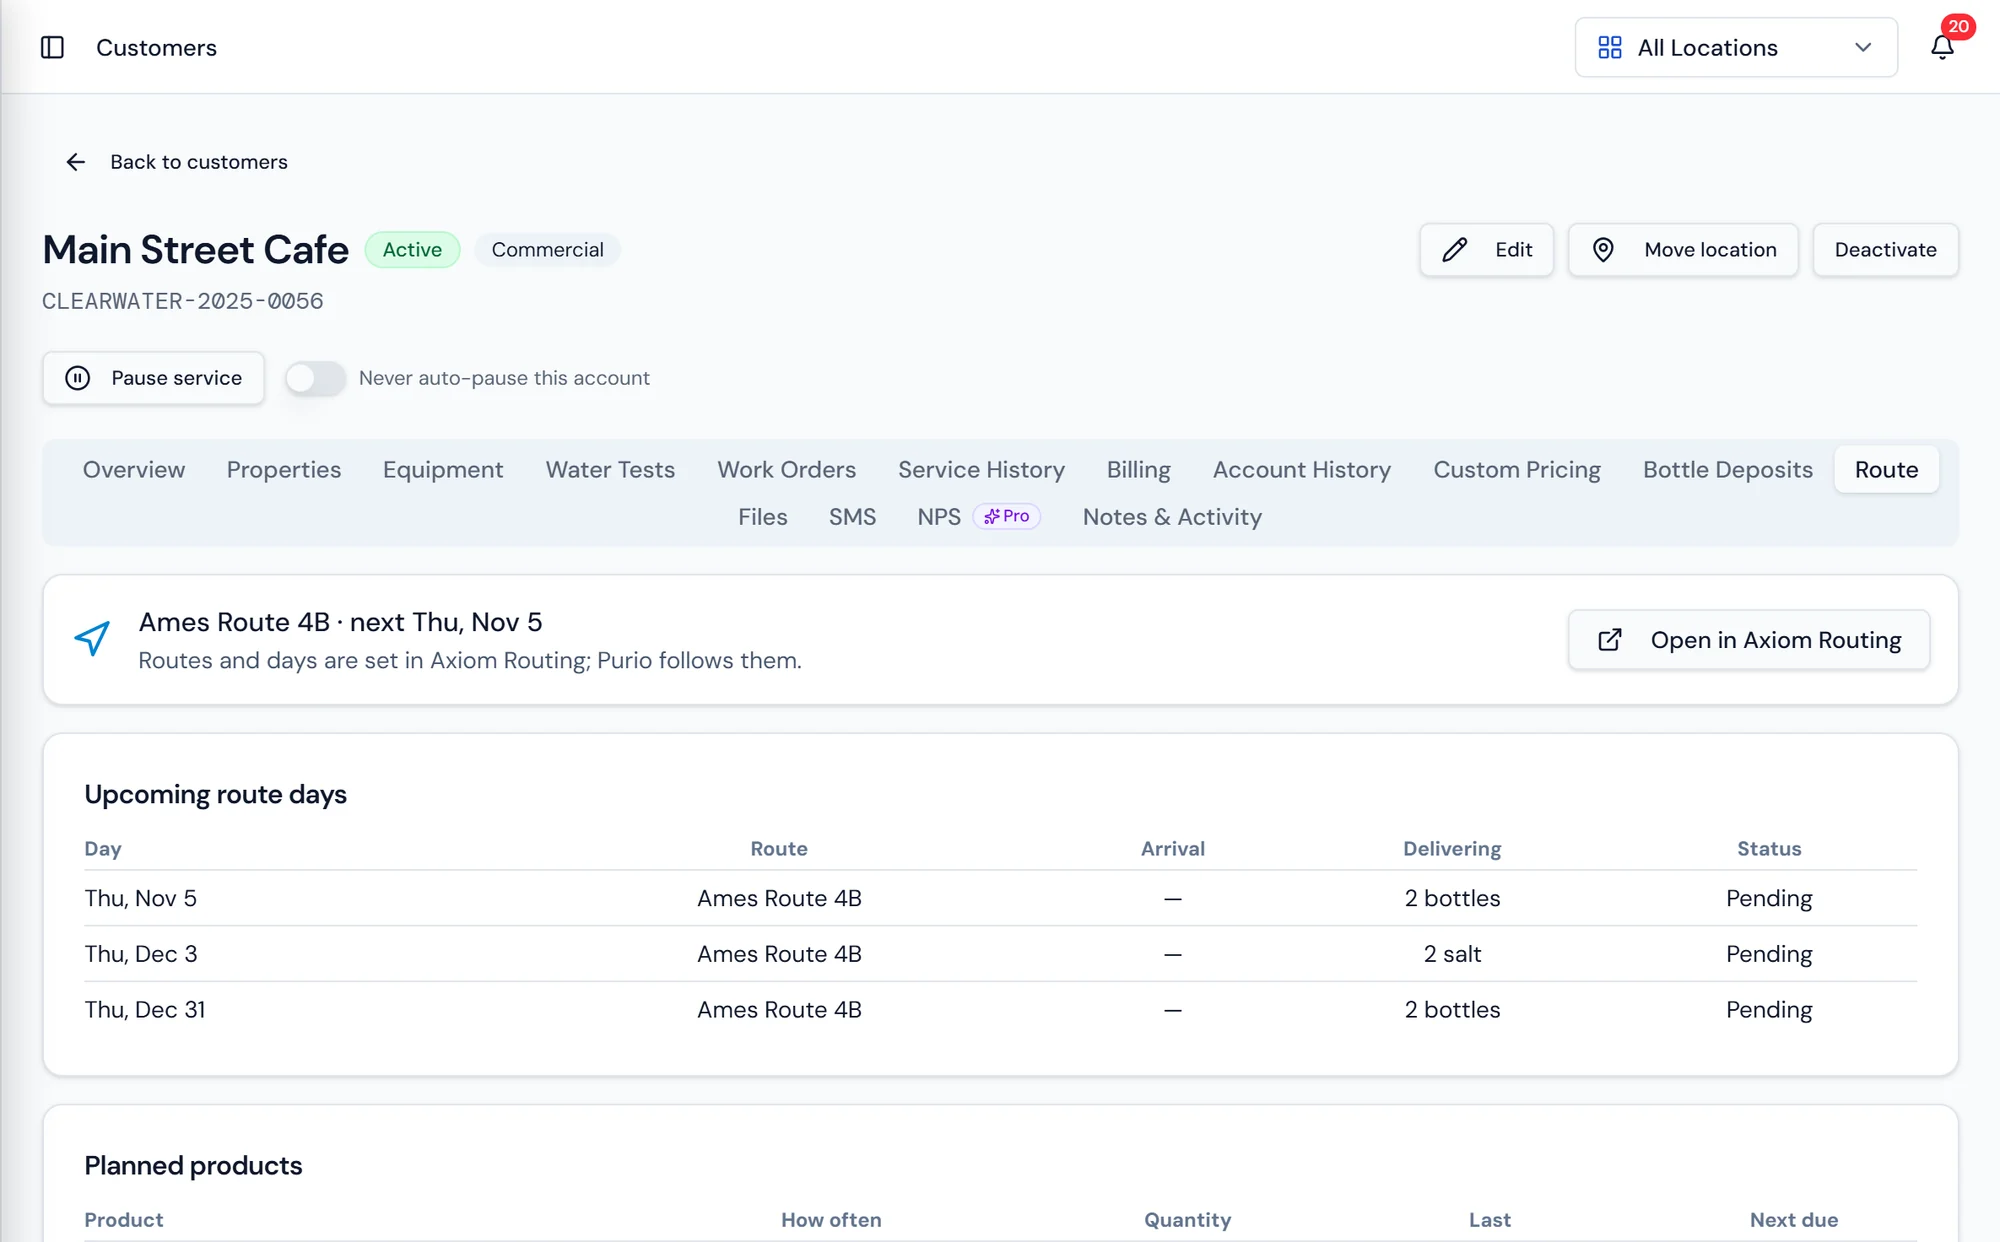Switch to the Water Tests tab

pos(610,470)
